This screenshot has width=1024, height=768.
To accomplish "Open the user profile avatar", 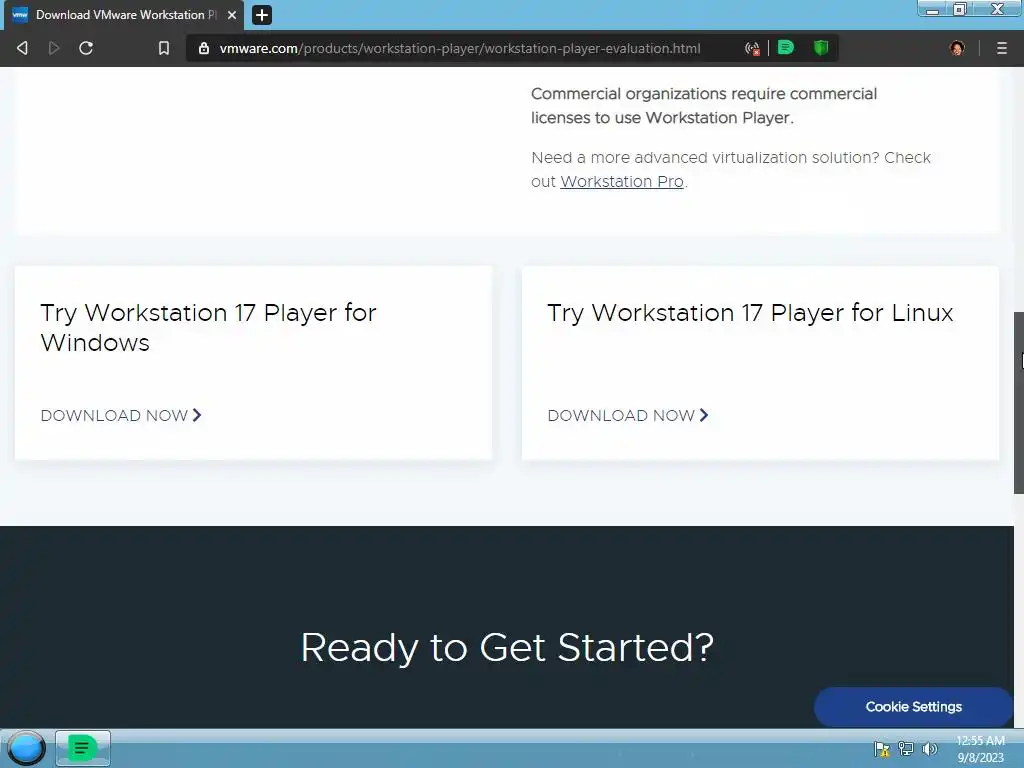I will (x=957, y=48).
